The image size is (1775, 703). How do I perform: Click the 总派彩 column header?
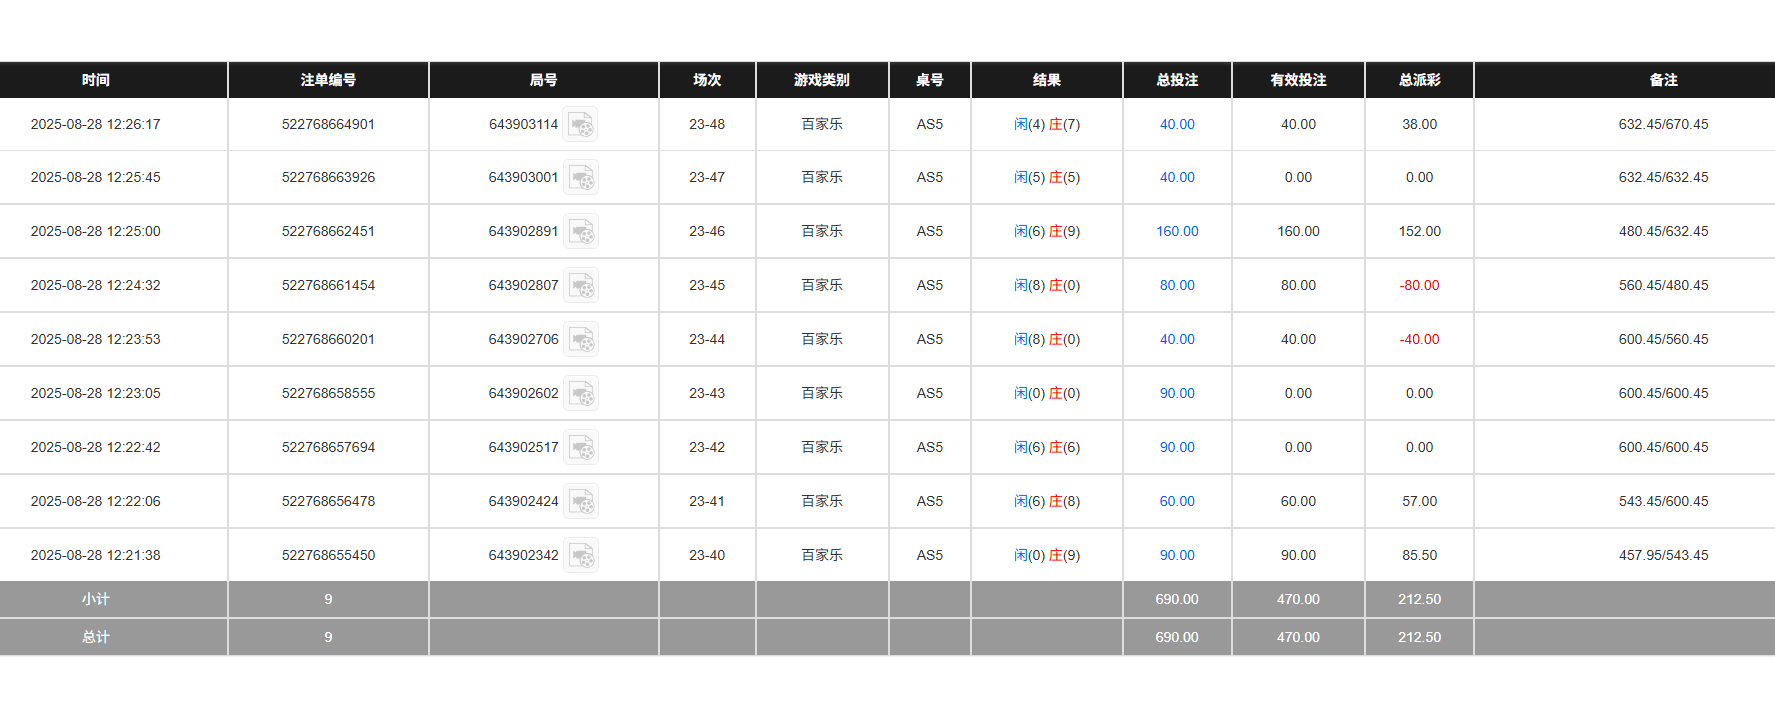click(x=1418, y=80)
